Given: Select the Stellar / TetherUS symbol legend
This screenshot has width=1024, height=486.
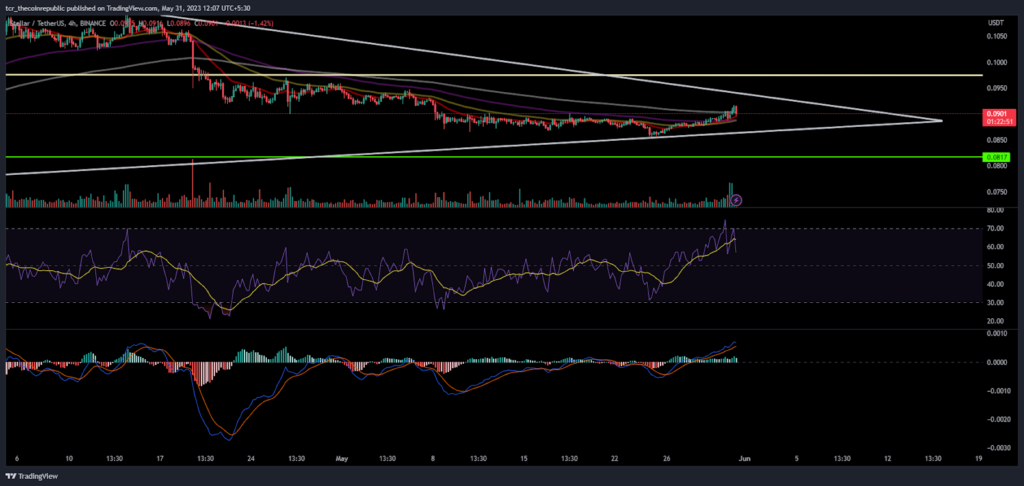Looking at the screenshot, I should click(56, 24).
